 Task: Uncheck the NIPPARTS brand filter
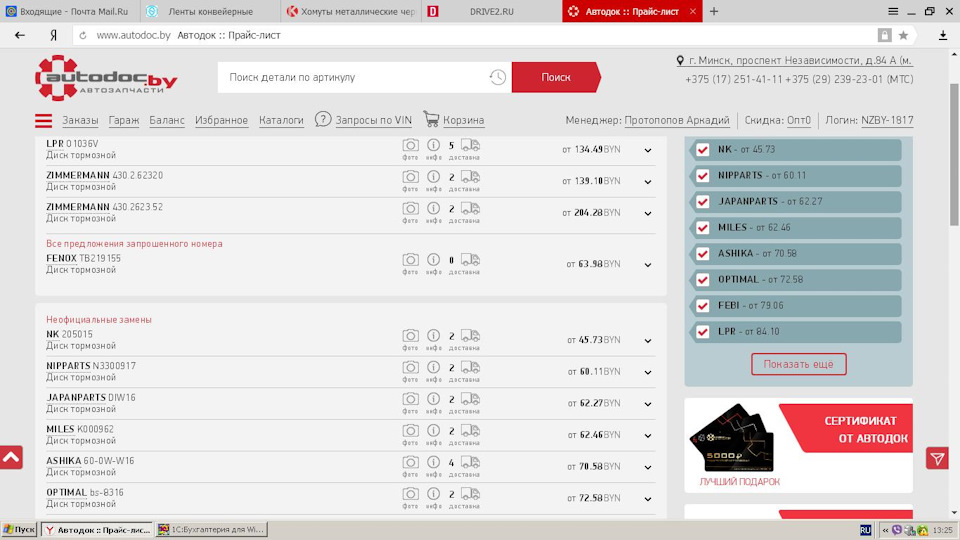[703, 176]
